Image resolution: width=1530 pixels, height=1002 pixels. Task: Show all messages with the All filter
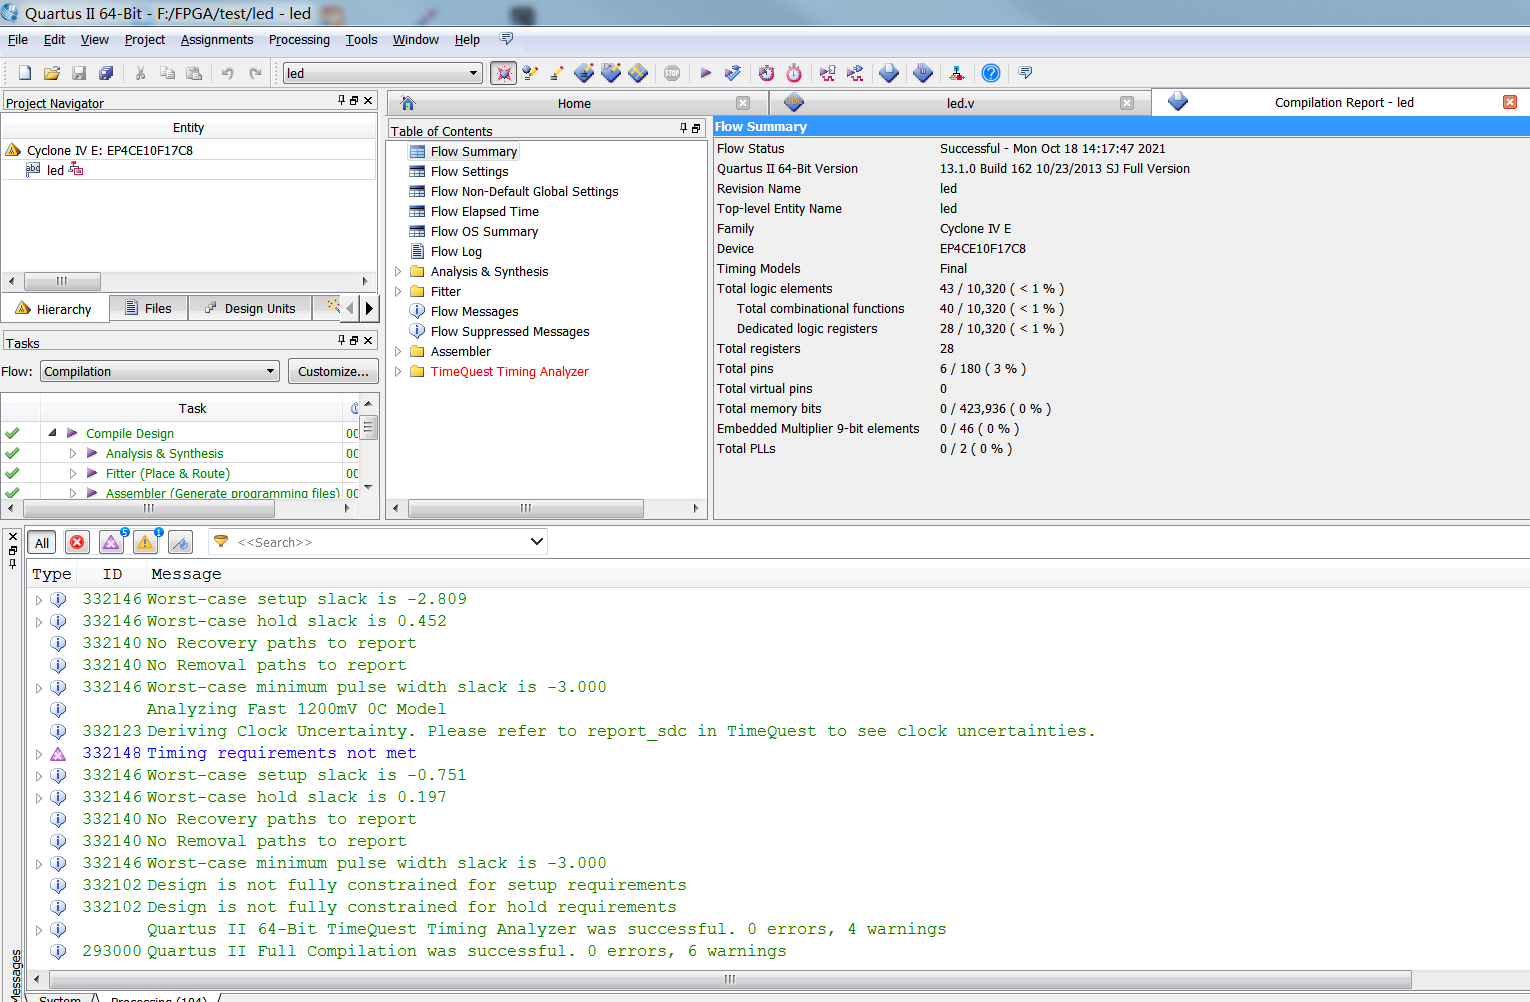click(42, 542)
